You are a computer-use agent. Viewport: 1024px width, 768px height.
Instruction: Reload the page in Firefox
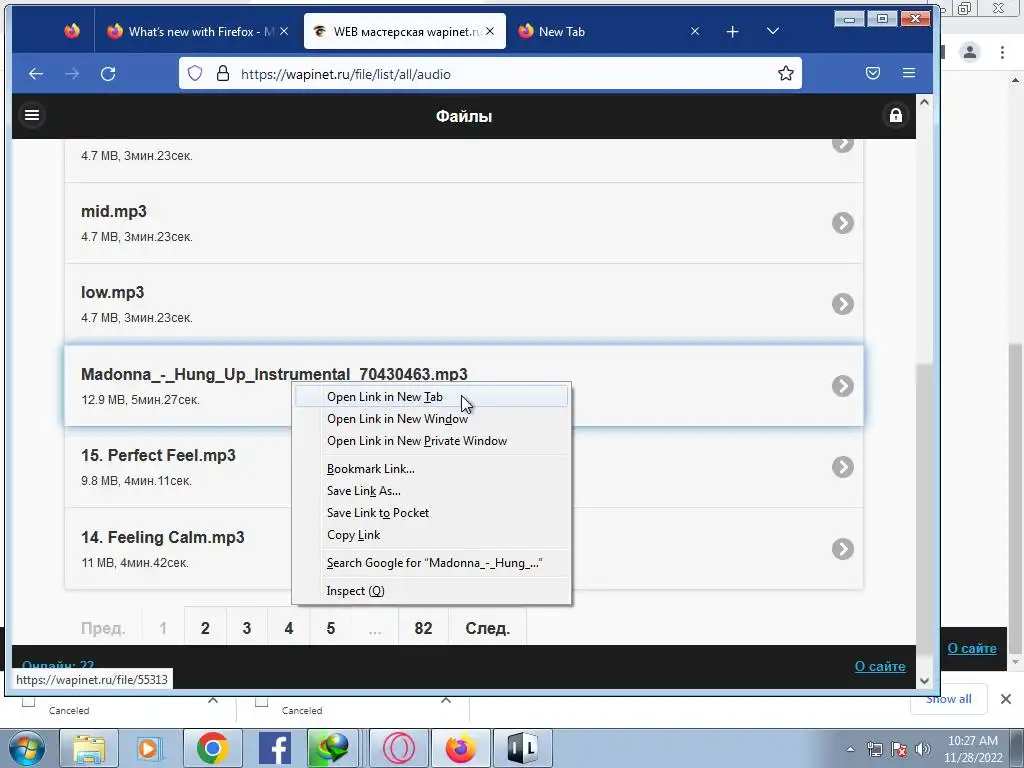pos(108,74)
